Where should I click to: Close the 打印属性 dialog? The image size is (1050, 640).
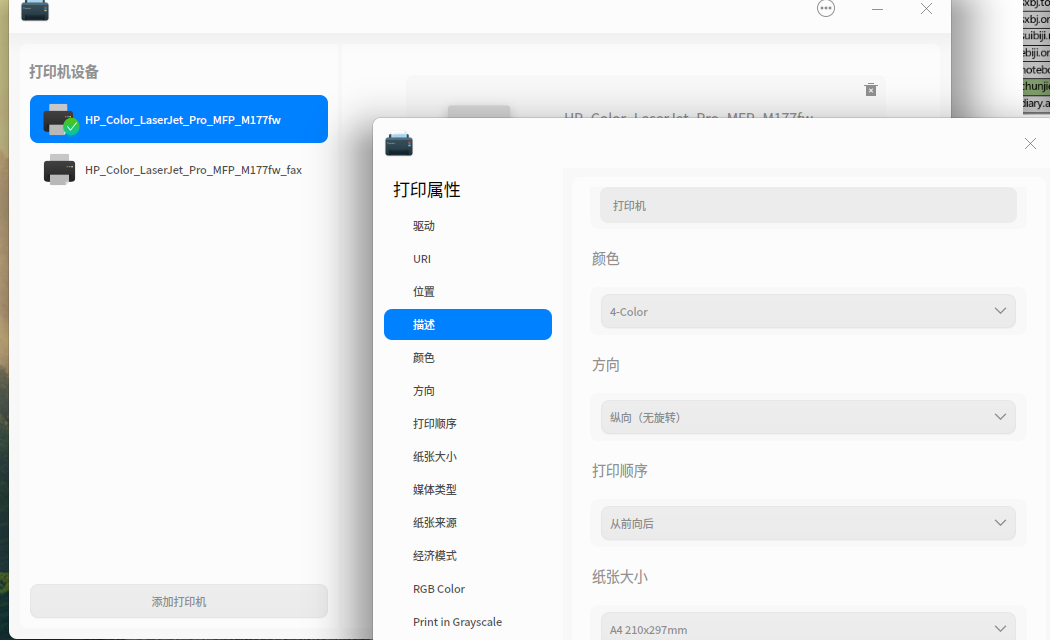coord(1030,144)
